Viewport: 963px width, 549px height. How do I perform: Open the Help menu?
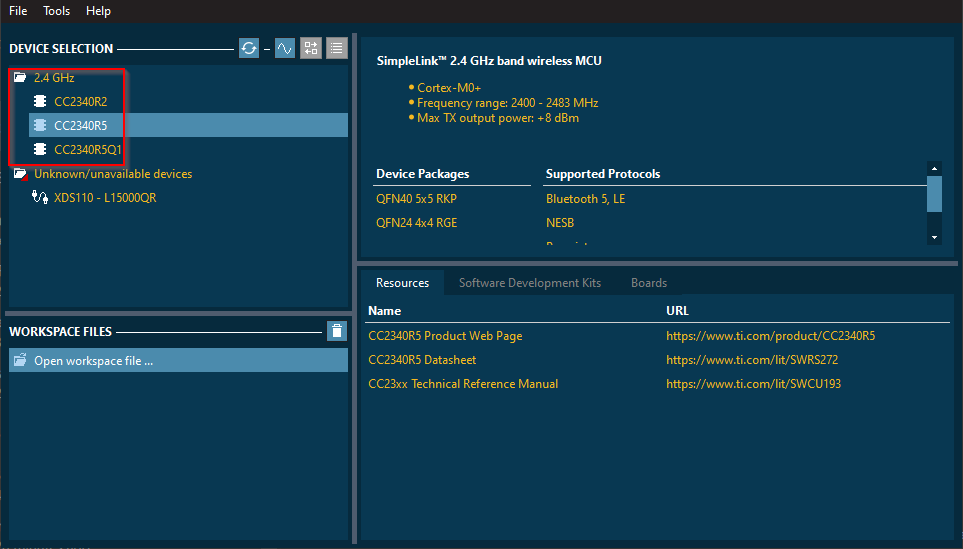[98, 11]
